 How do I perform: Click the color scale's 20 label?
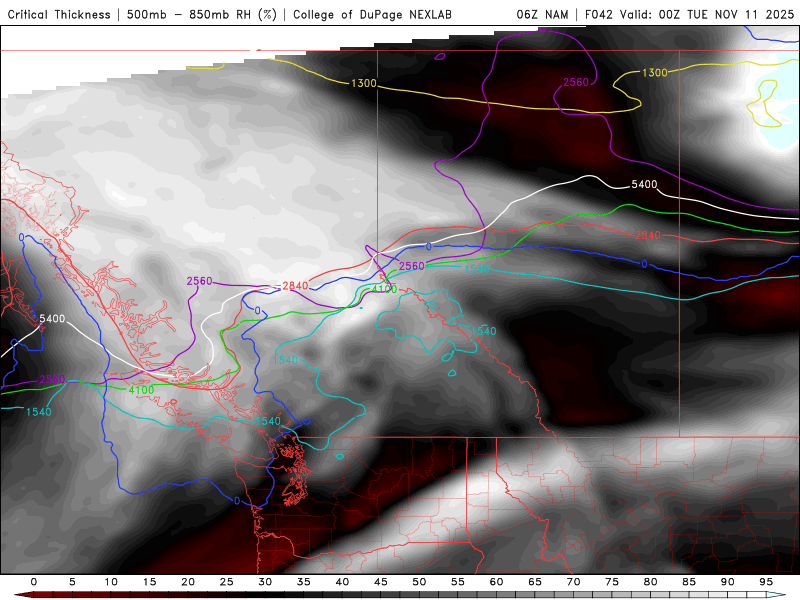coord(188,582)
